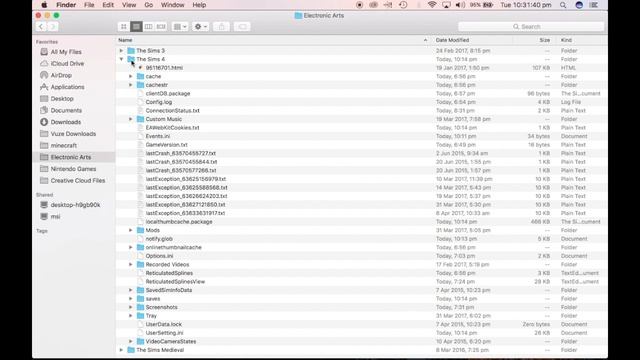Expand the Mods folder
Screen dimensions: 640x360
tap(131, 230)
